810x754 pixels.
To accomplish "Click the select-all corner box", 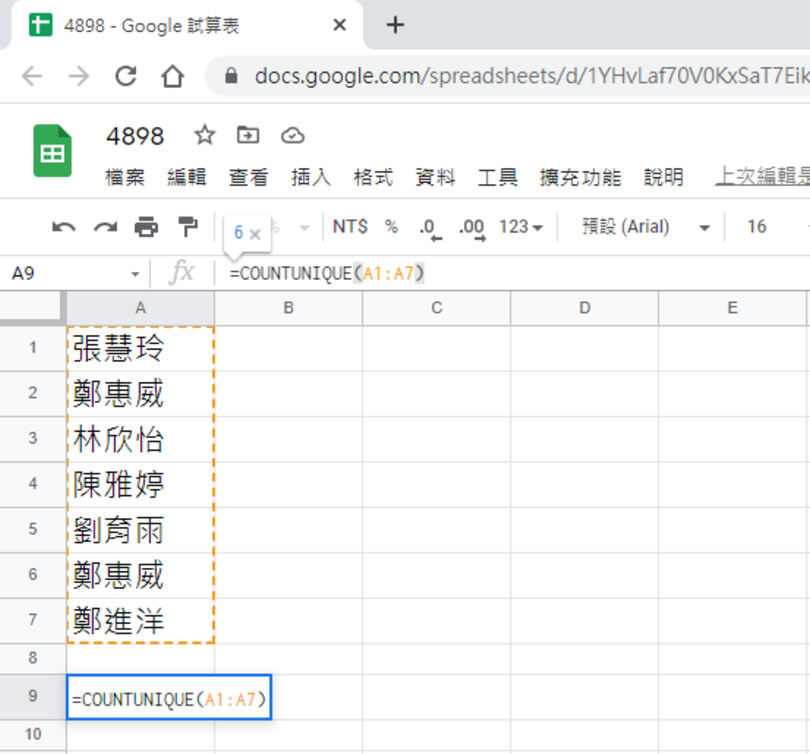I will pos(32,308).
